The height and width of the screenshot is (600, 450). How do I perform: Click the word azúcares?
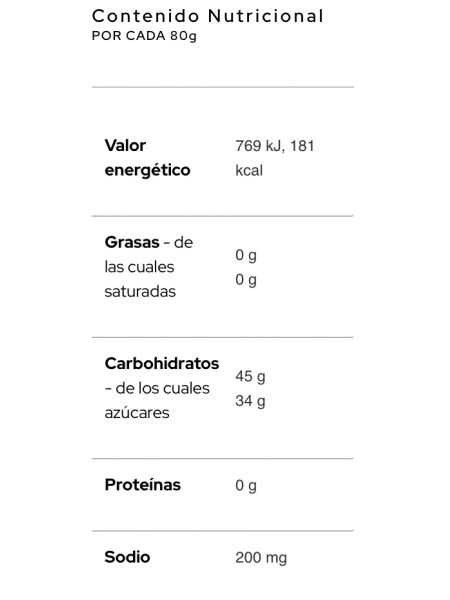[137, 413]
